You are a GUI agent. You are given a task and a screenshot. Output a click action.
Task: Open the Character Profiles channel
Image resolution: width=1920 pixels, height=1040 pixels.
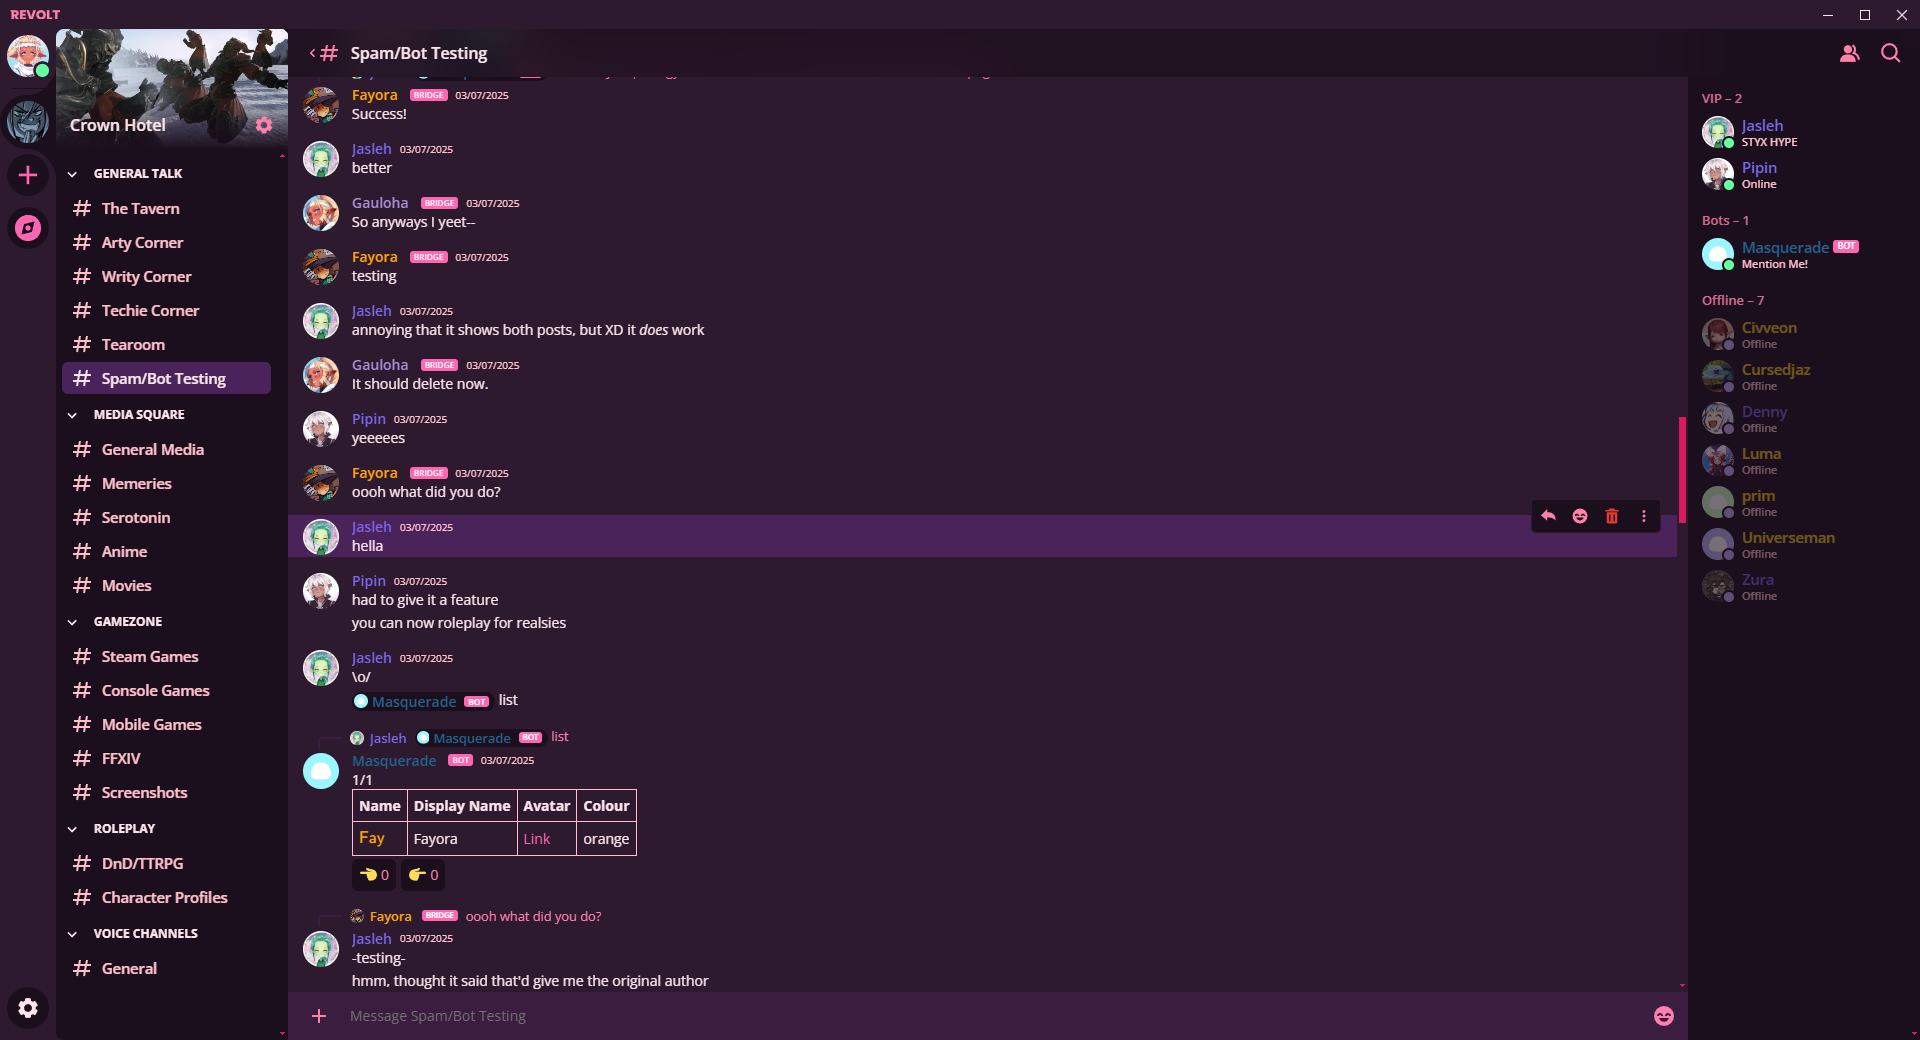(164, 897)
